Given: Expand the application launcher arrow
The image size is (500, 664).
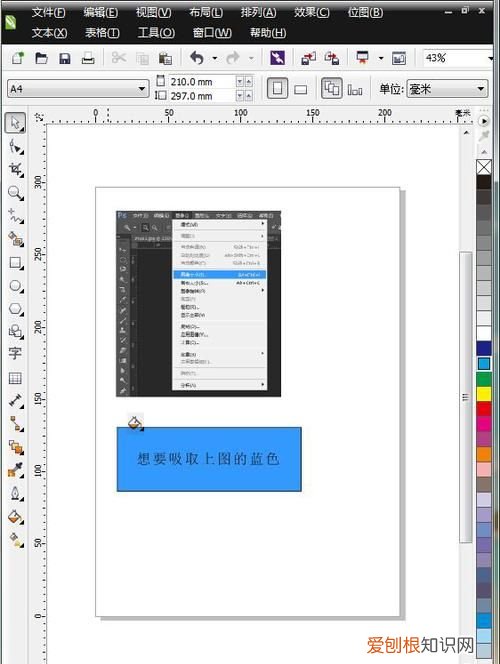Looking at the screenshot, I should [381, 58].
